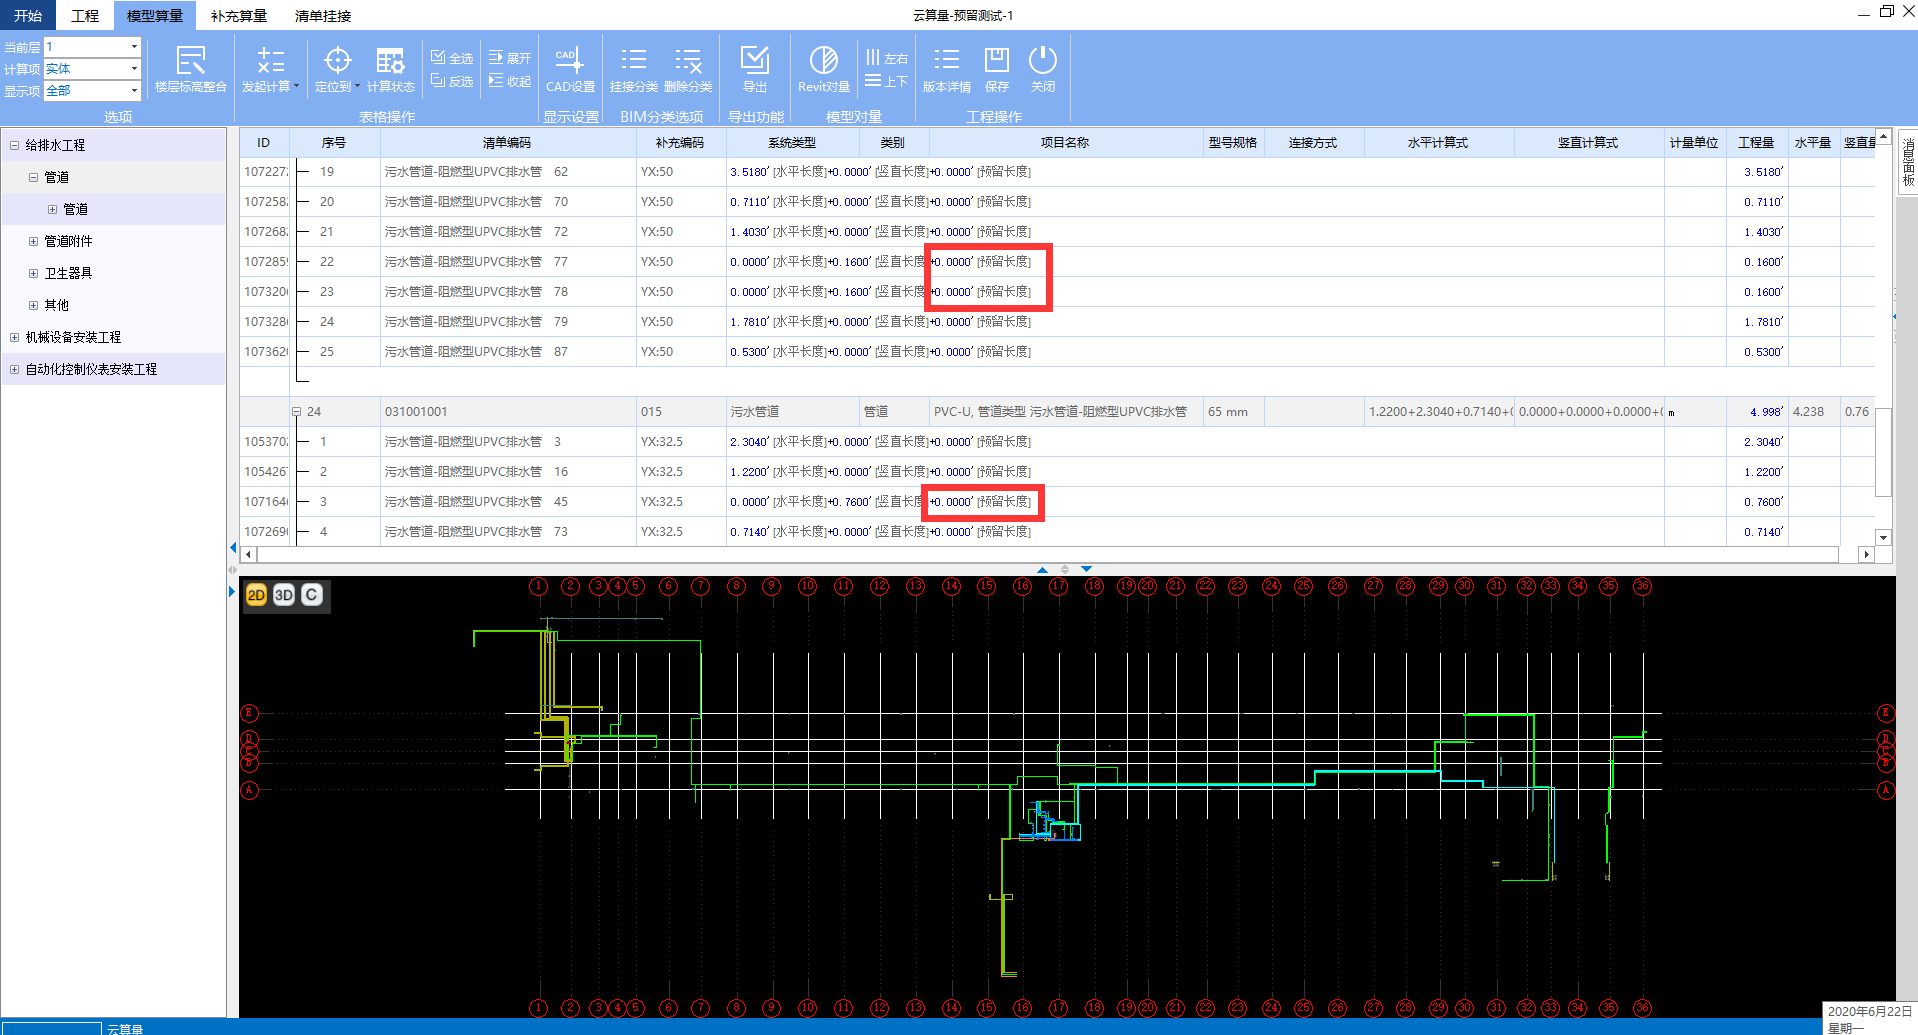The height and width of the screenshot is (1035, 1918).
Task: Switch the view to 3D mode
Action: [284, 595]
